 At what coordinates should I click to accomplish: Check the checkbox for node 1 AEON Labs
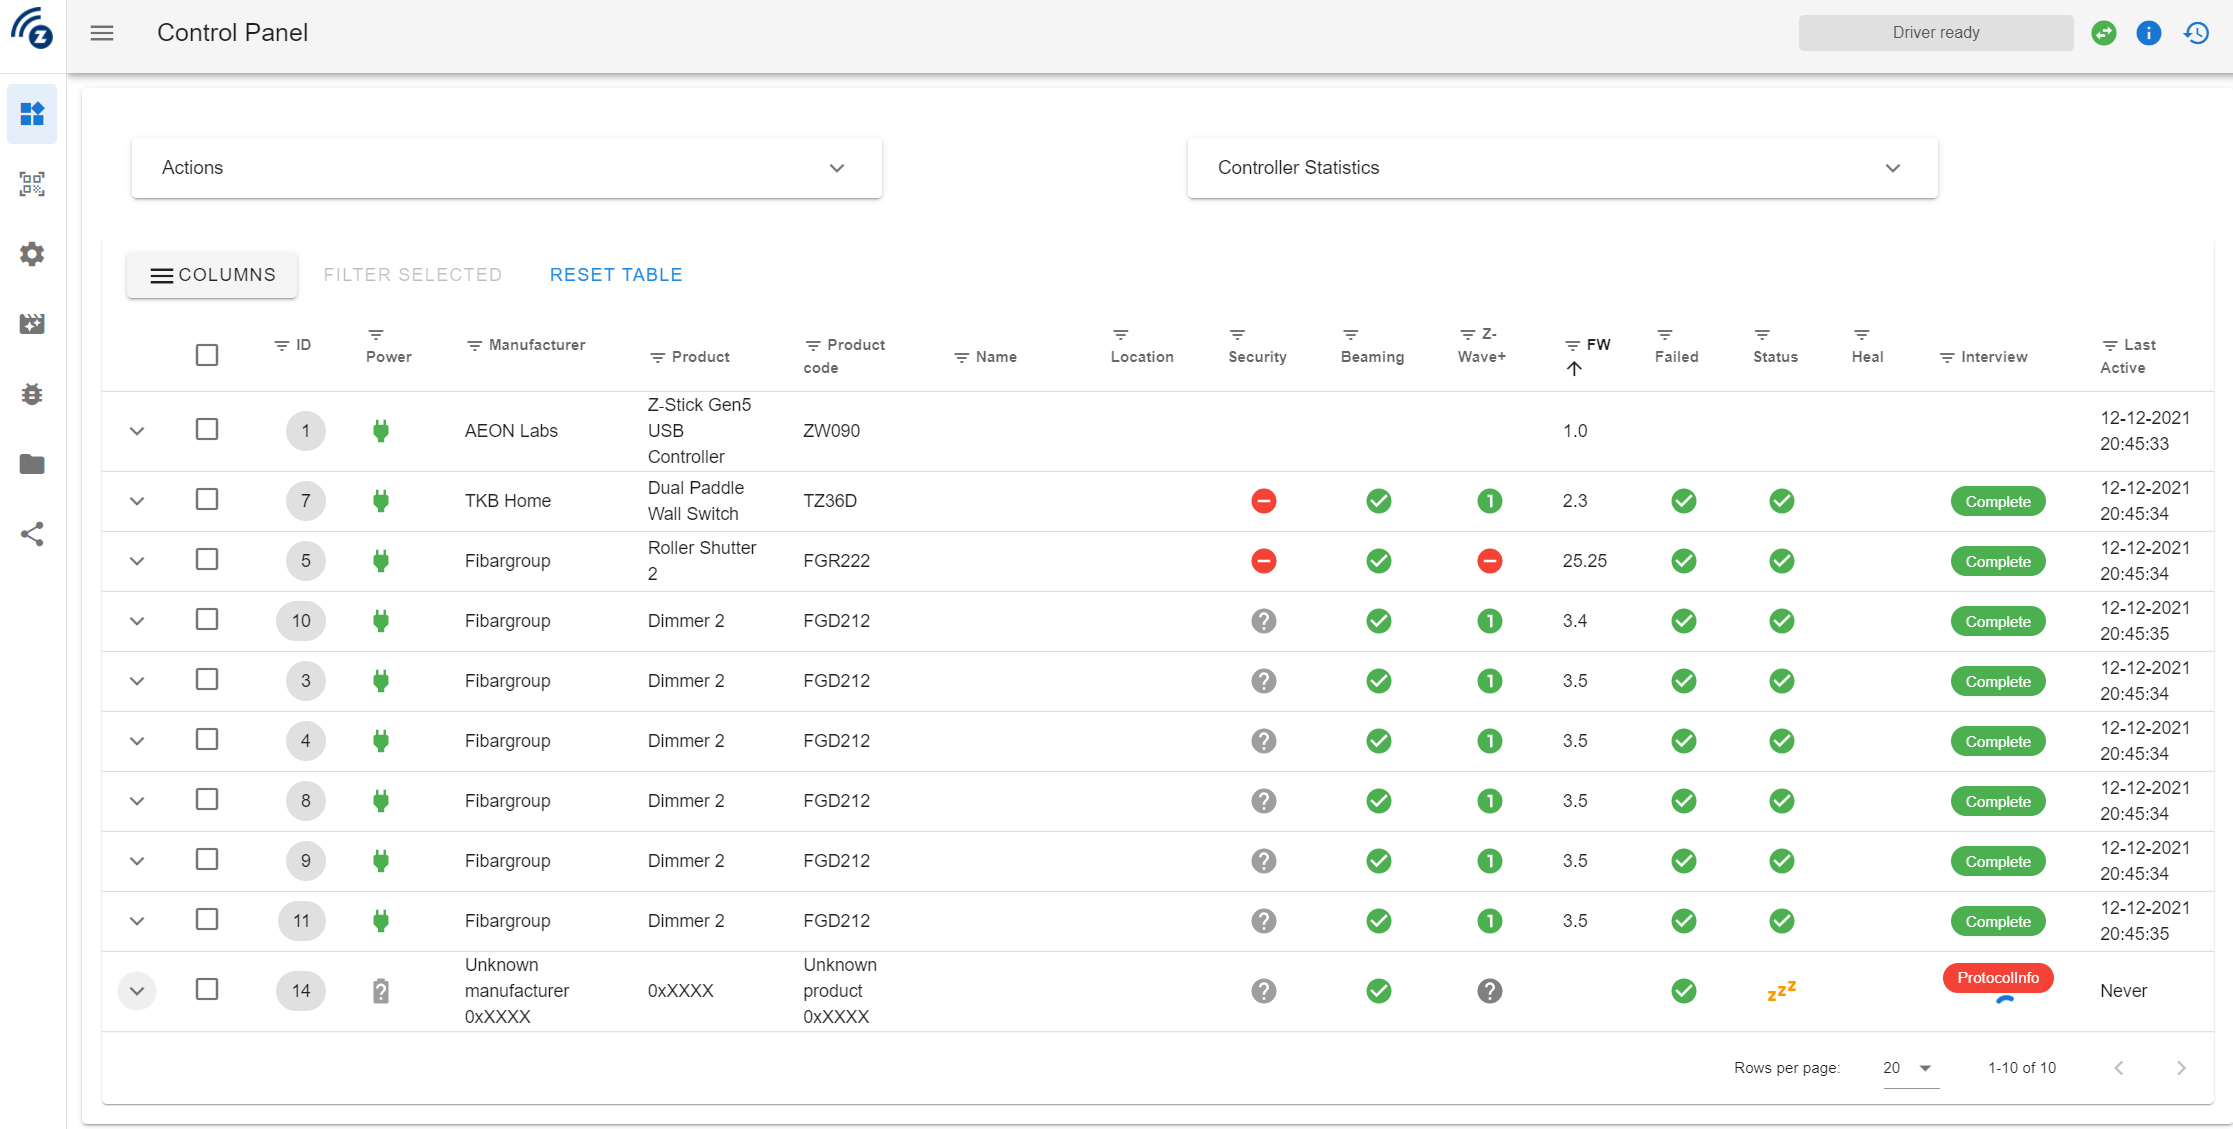click(x=207, y=429)
